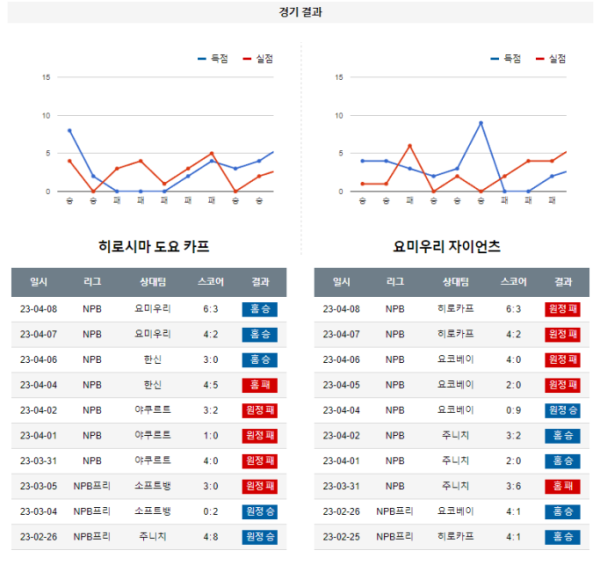The height and width of the screenshot is (565, 600).
Task: Click score 0:9 in the Yomiuri table
Action: pyautogui.click(x=514, y=410)
